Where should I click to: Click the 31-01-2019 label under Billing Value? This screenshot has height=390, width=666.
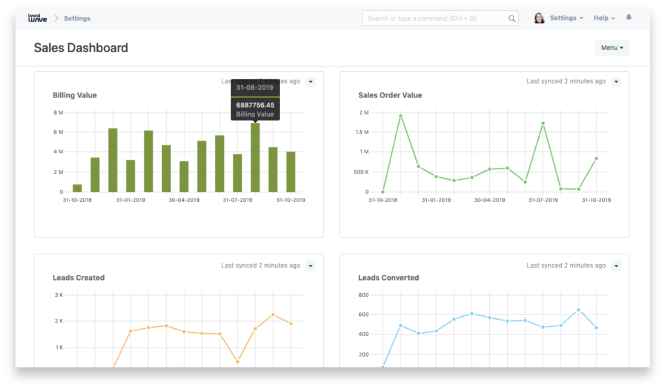tap(131, 200)
